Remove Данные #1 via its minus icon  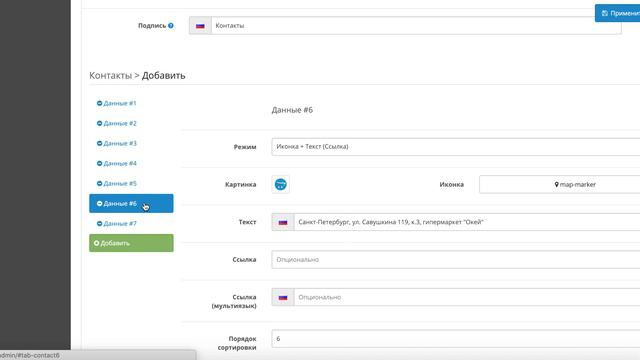99,103
